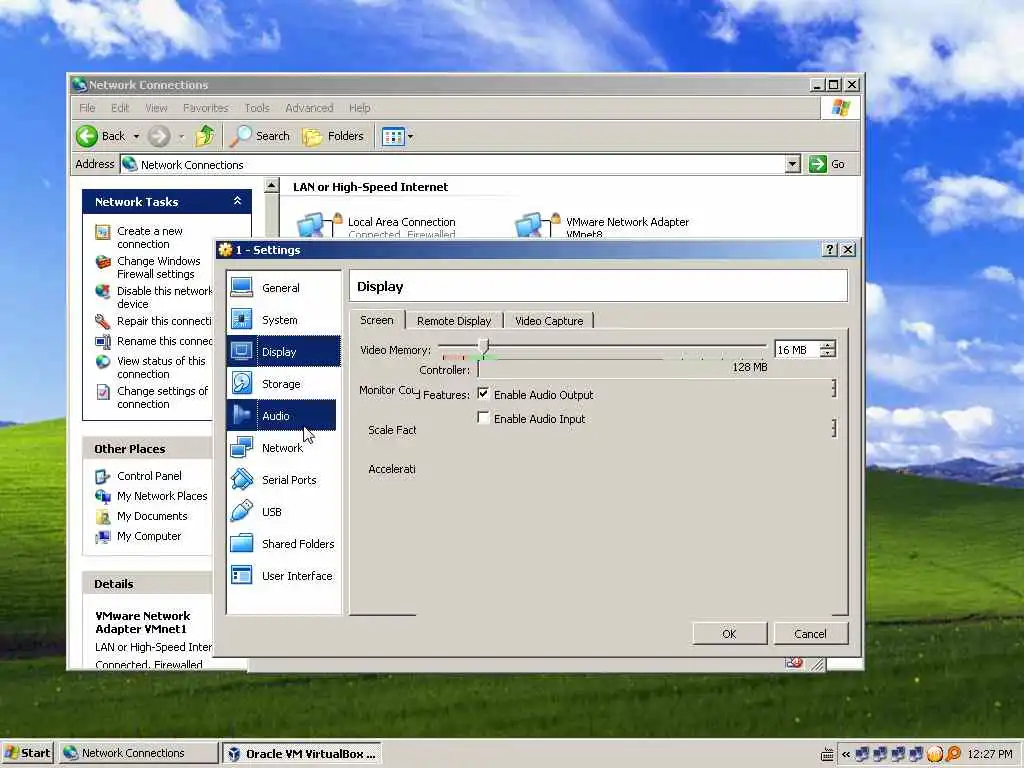Switch to the Screen tab
Viewport: 1024px width, 768px height.
(x=377, y=320)
